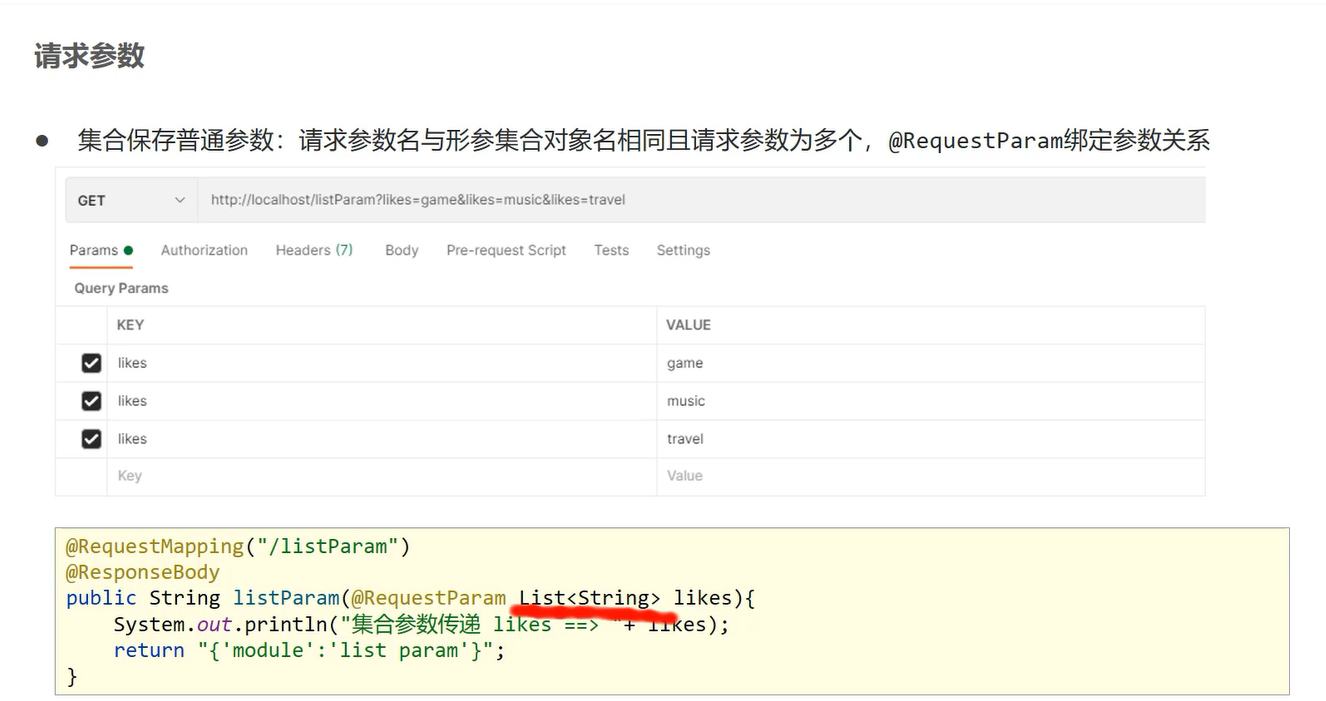This screenshot has height=701, width=1326.
Task: Click the Query Params label
Action: coord(121,288)
